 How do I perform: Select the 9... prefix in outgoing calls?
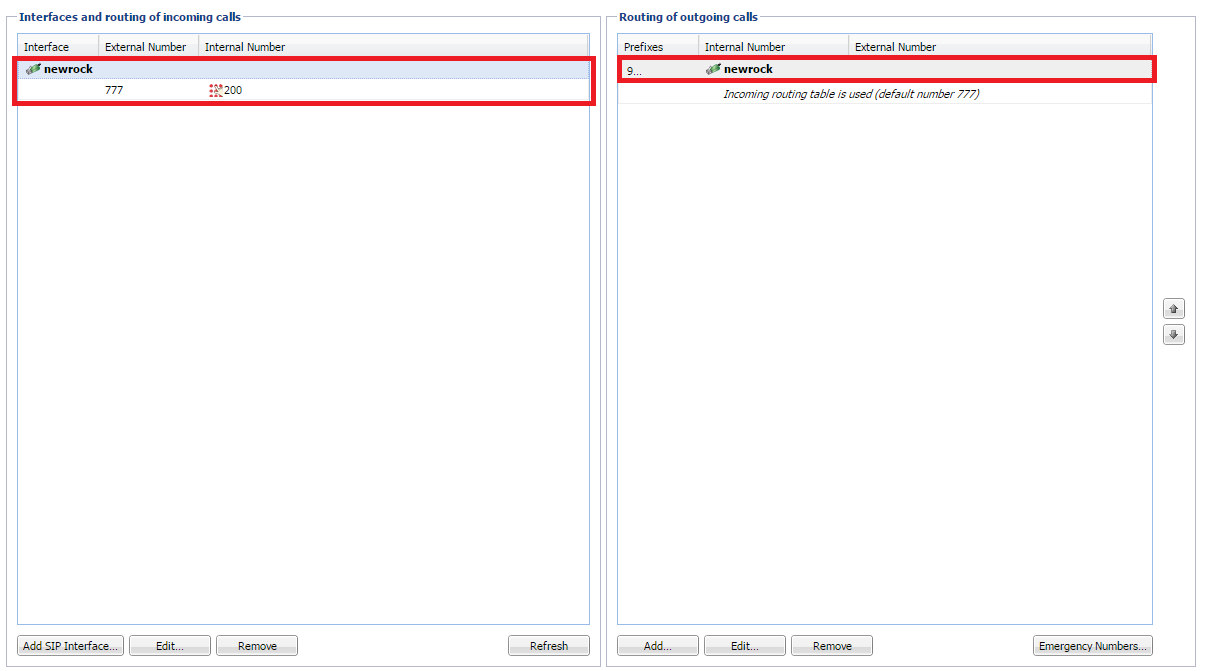coord(634,70)
